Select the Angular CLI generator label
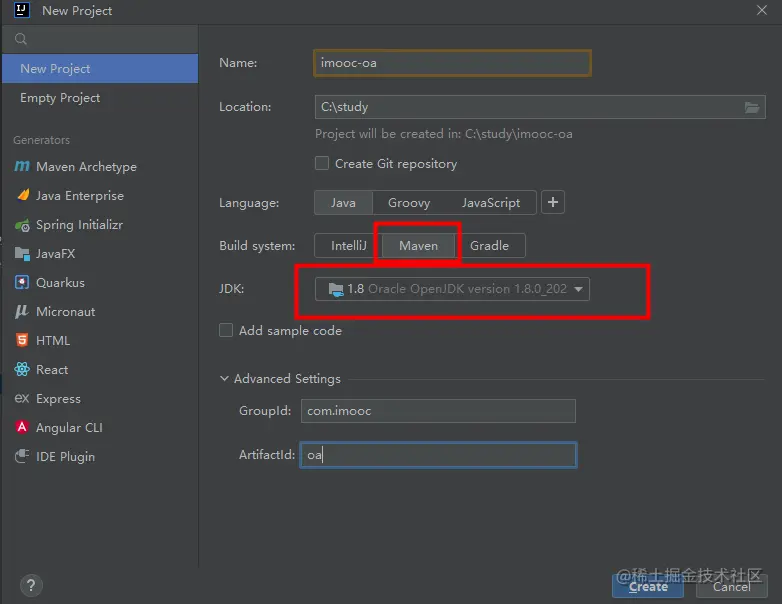Viewport: 782px width, 604px height. click(69, 427)
